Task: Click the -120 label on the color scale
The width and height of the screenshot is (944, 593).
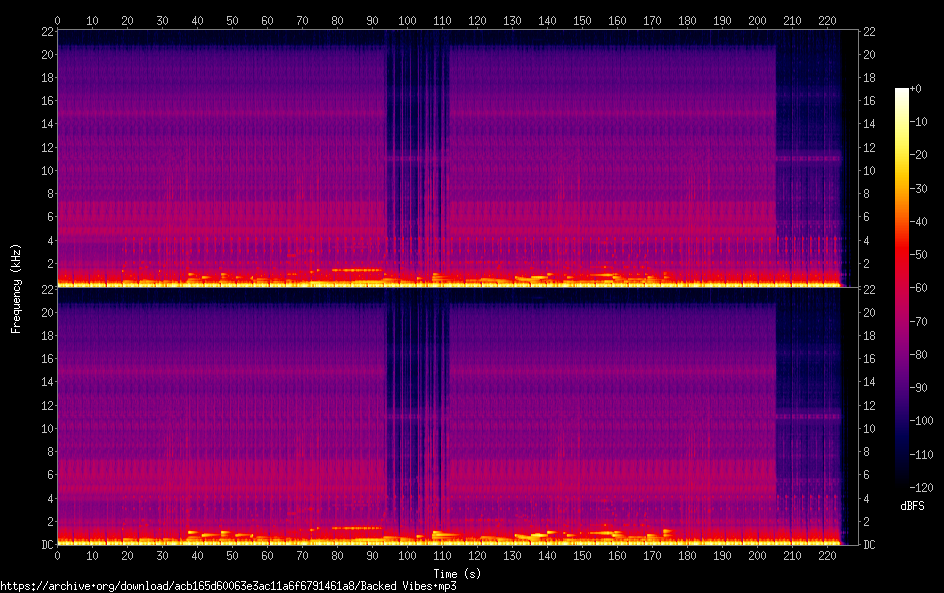Action: tap(920, 487)
